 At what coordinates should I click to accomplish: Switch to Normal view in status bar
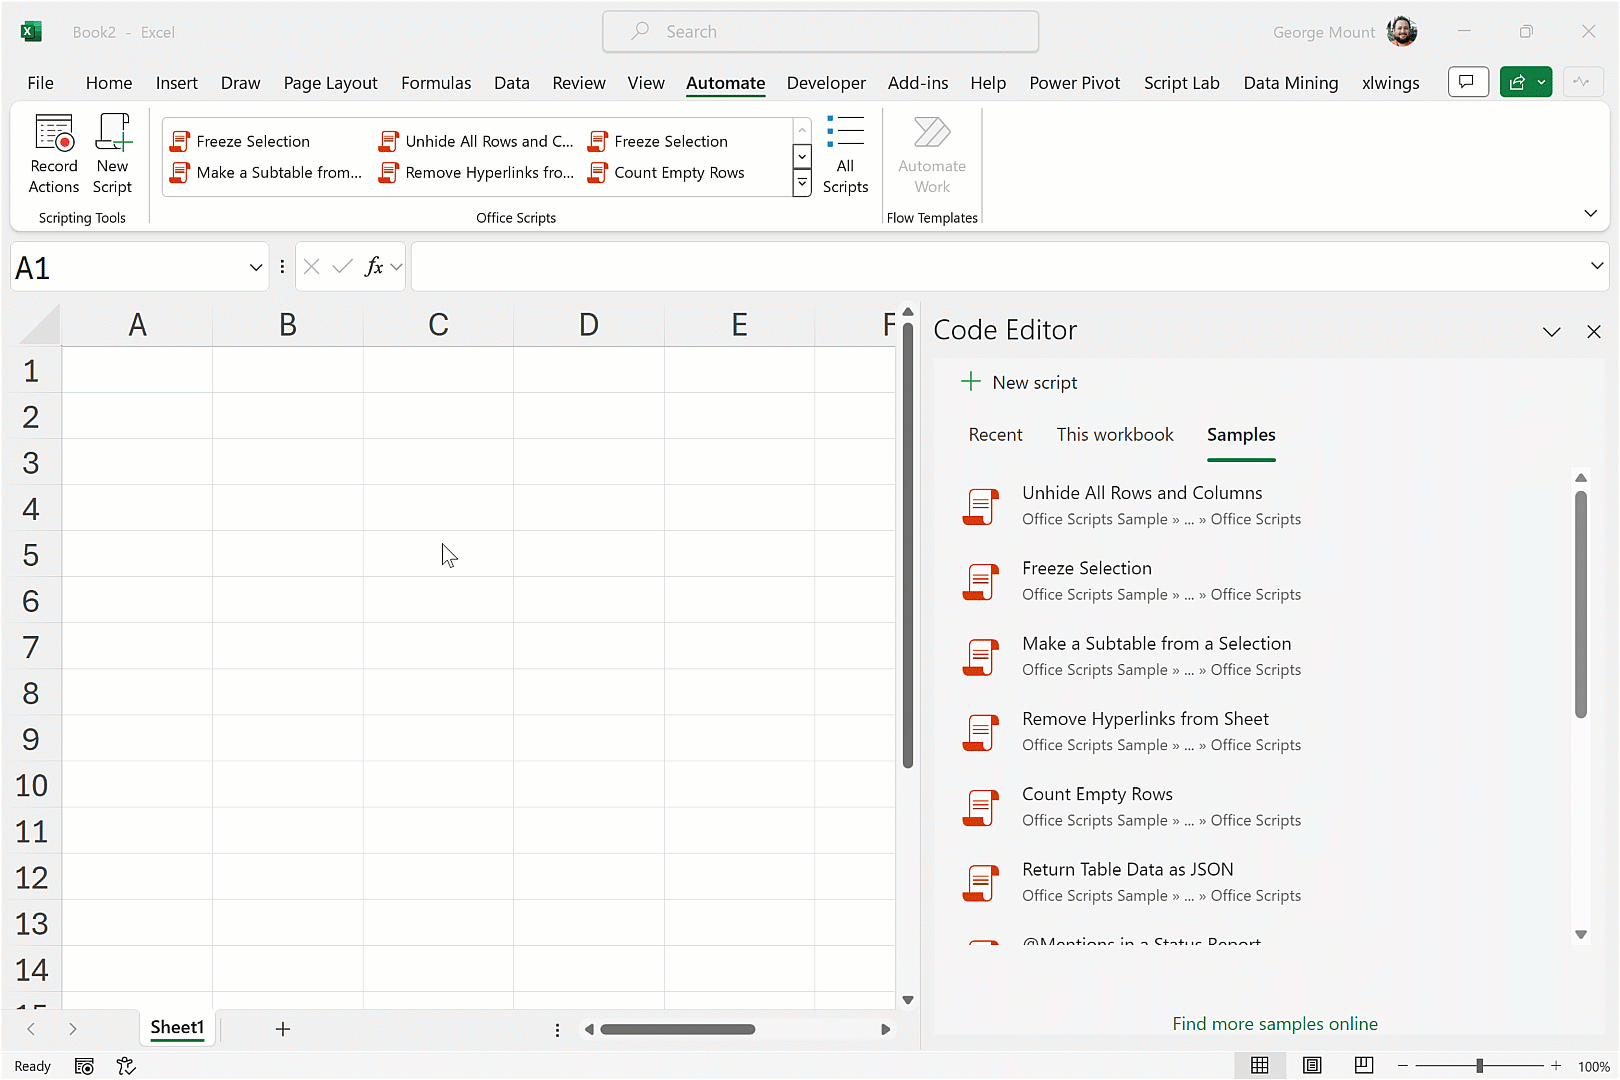point(1260,1066)
